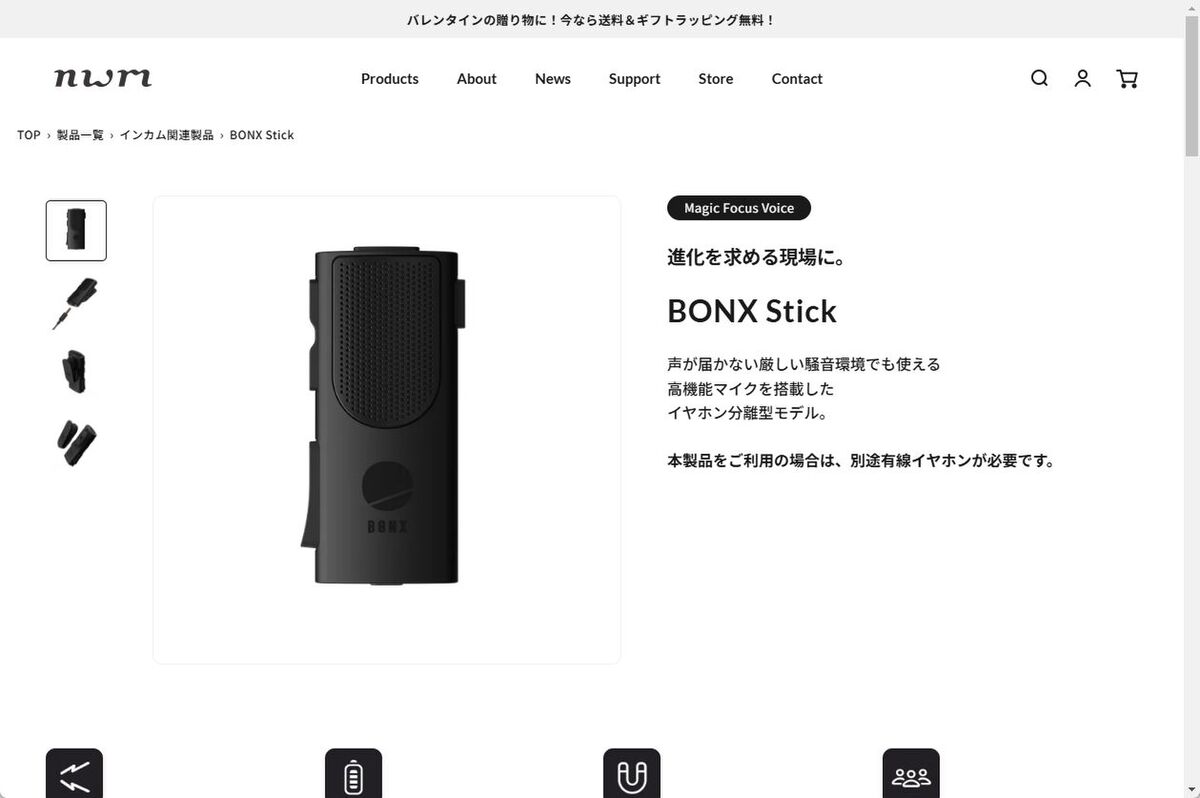Open the user account icon
The height and width of the screenshot is (798, 1200).
pyautogui.click(x=1082, y=78)
